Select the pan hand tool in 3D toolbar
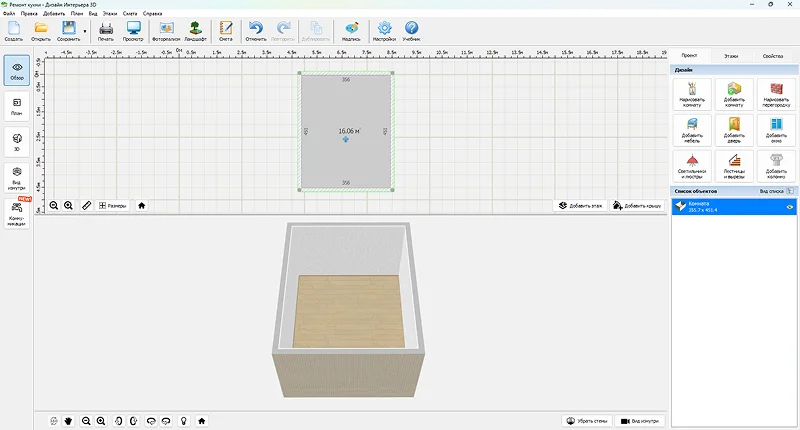Viewport: 800px width, 430px height. [68, 421]
